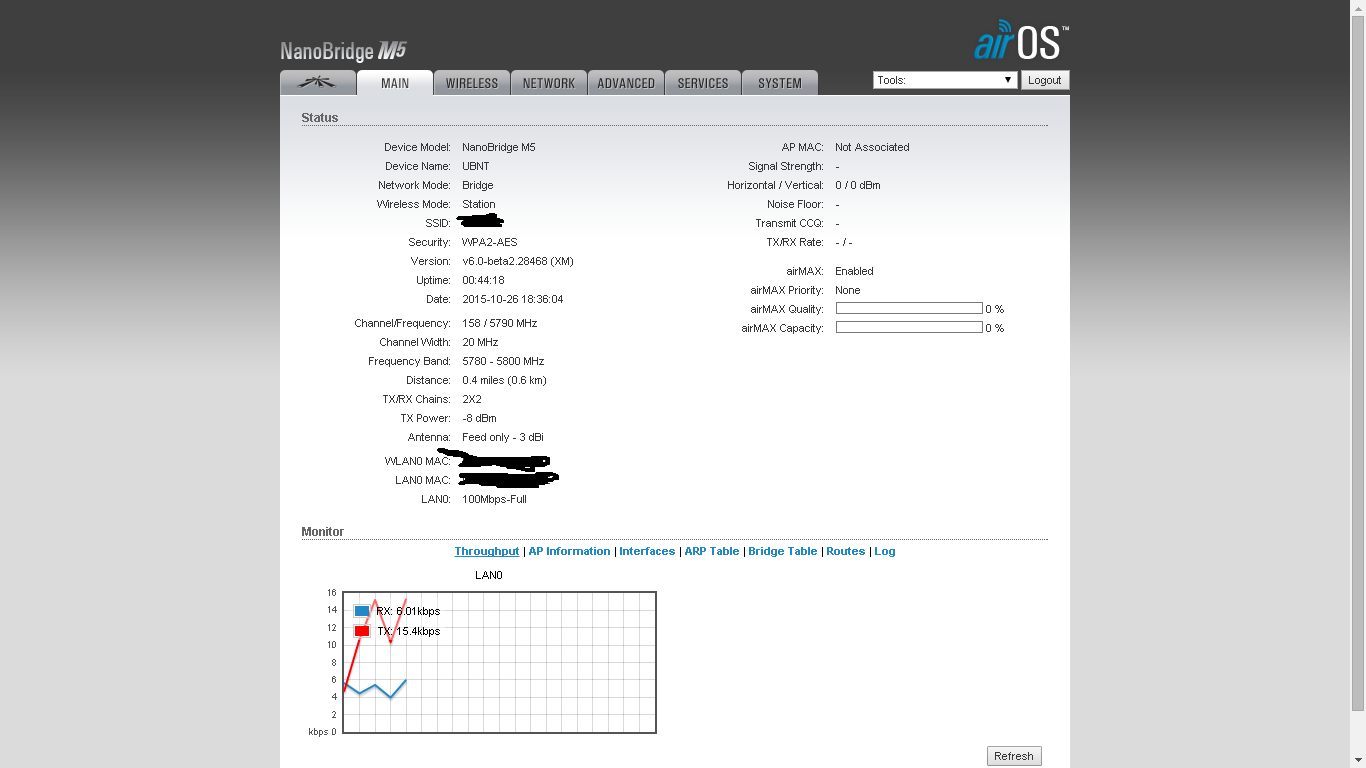Click the AP MAC value Not Associated
Screen dimensions: 1366x768
[872, 147]
